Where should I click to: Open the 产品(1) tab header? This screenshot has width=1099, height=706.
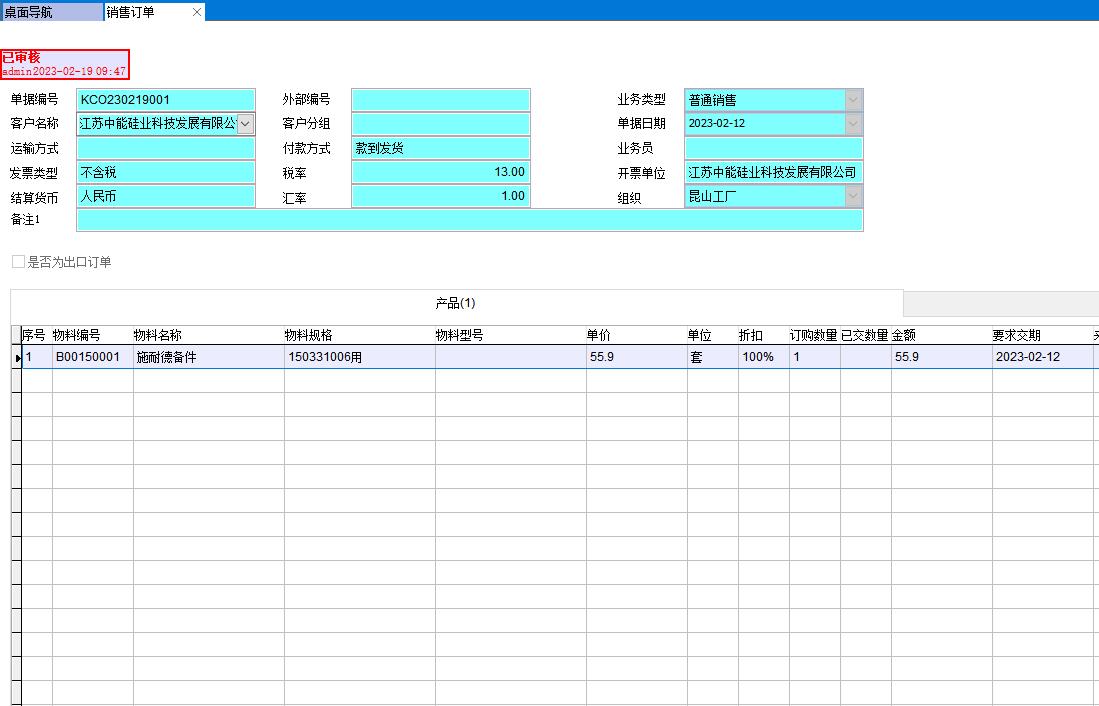coord(455,303)
